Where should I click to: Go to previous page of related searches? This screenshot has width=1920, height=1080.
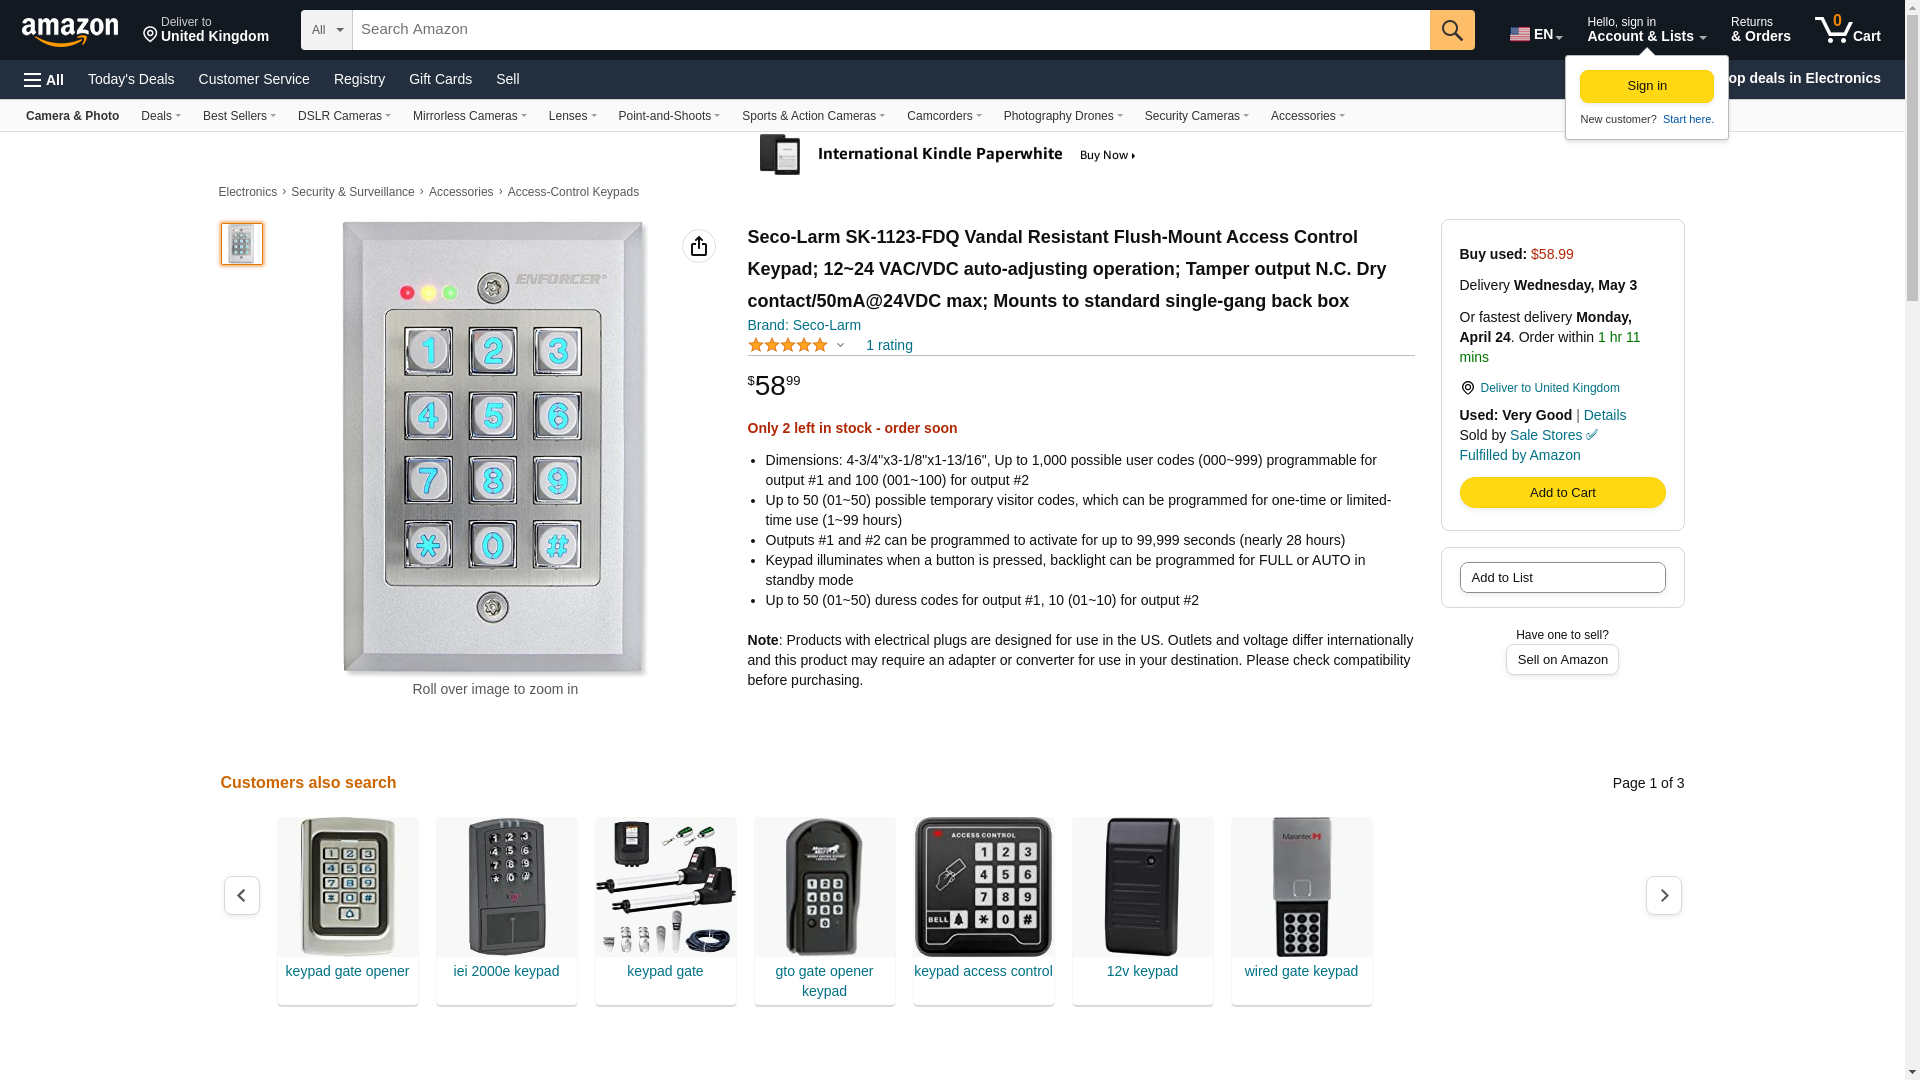(x=242, y=895)
